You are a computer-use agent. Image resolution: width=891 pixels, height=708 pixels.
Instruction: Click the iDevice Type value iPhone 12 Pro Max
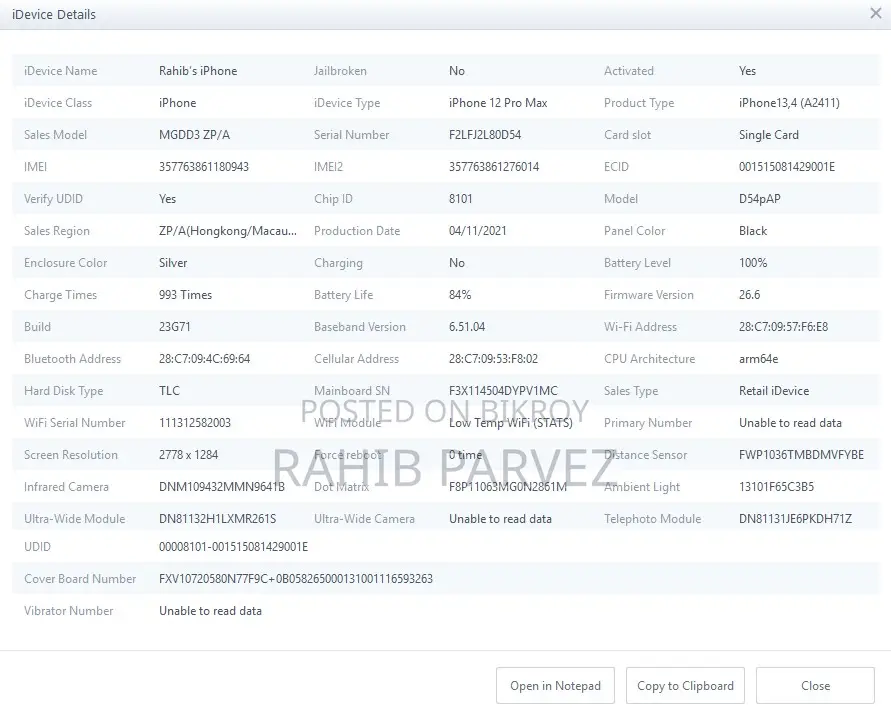coord(498,103)
